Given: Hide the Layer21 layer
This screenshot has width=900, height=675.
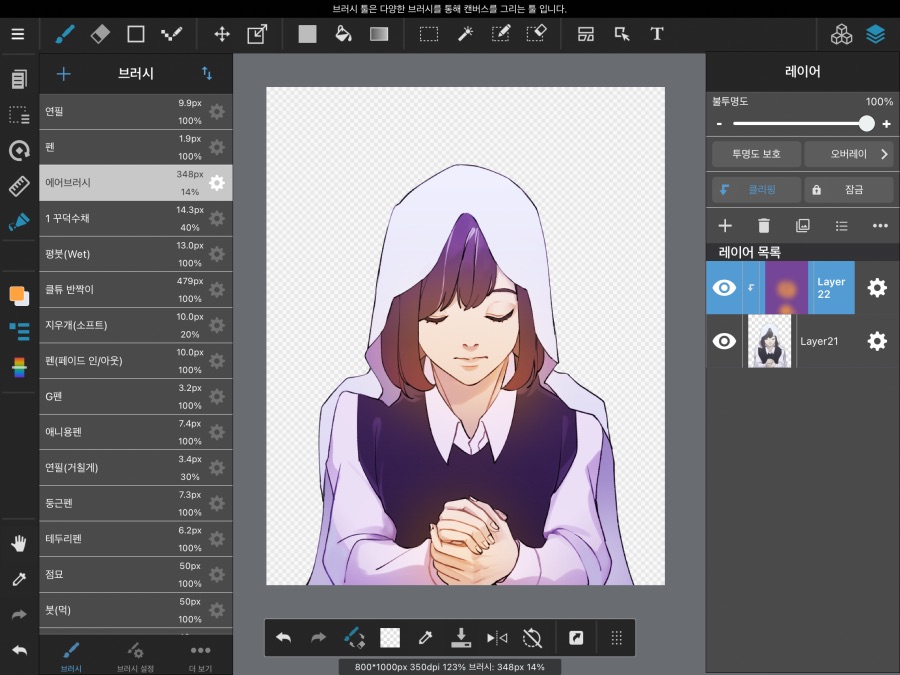Looking at the screenshot, I should [724, 341].
